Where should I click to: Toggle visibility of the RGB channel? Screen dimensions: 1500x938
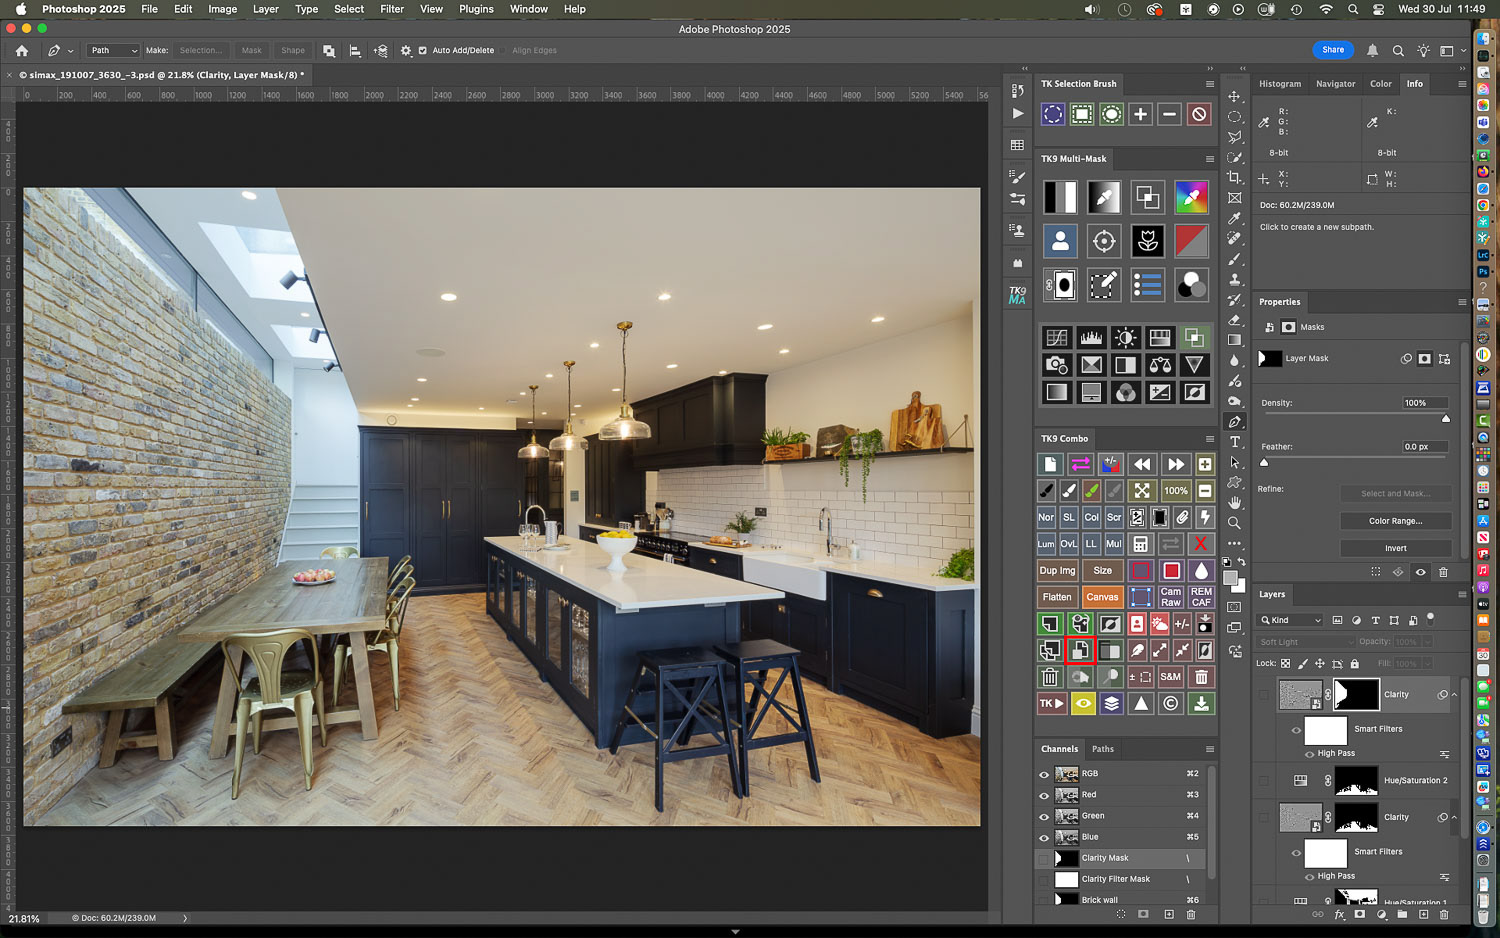[1044, 774]
